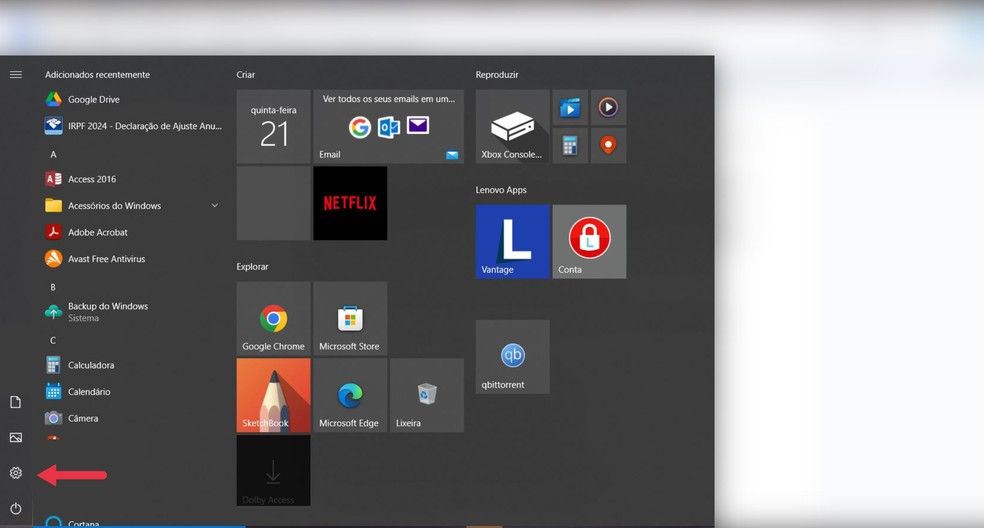Expand Acessórios do Windows folder chevron
Image resolution: width=984 pixels, height=528 pixels.
pos(215,205)
